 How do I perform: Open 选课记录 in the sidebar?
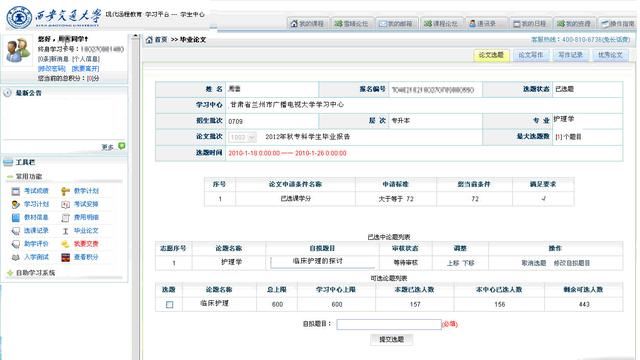click(x=36, y=231)
